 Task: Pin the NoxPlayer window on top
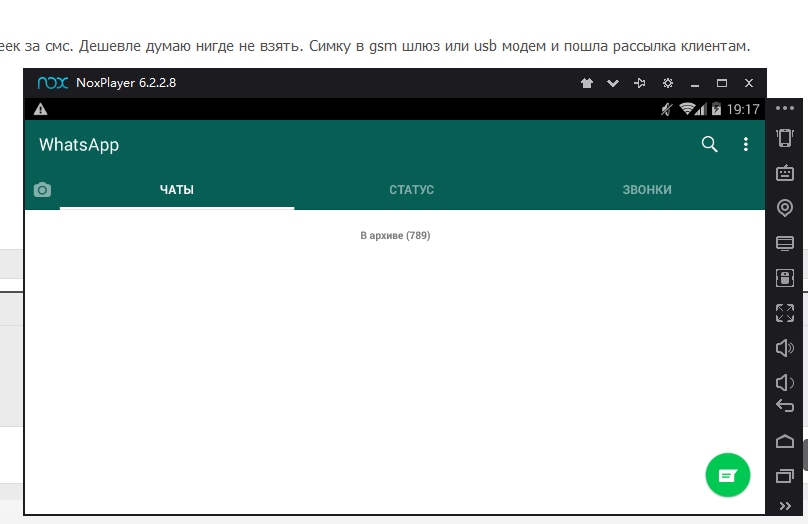pos(639,83)
